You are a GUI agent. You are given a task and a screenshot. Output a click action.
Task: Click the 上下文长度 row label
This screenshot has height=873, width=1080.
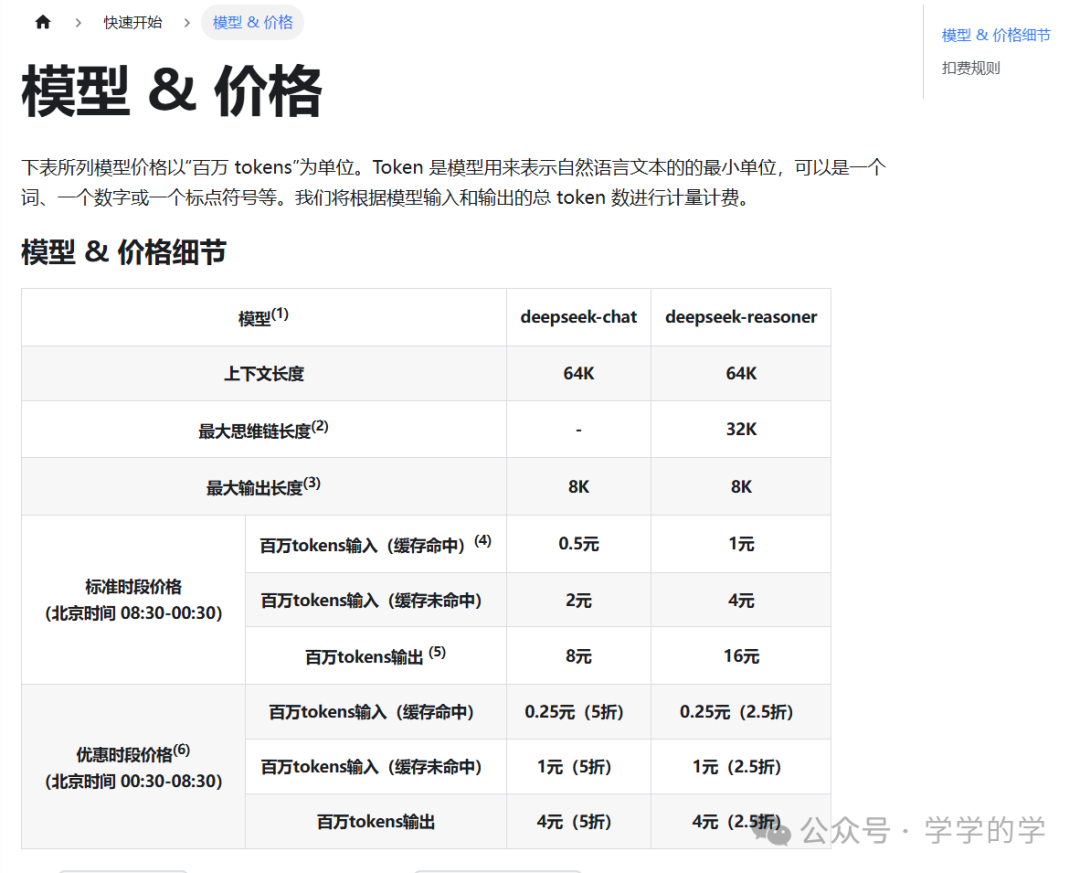coord(264,373)
